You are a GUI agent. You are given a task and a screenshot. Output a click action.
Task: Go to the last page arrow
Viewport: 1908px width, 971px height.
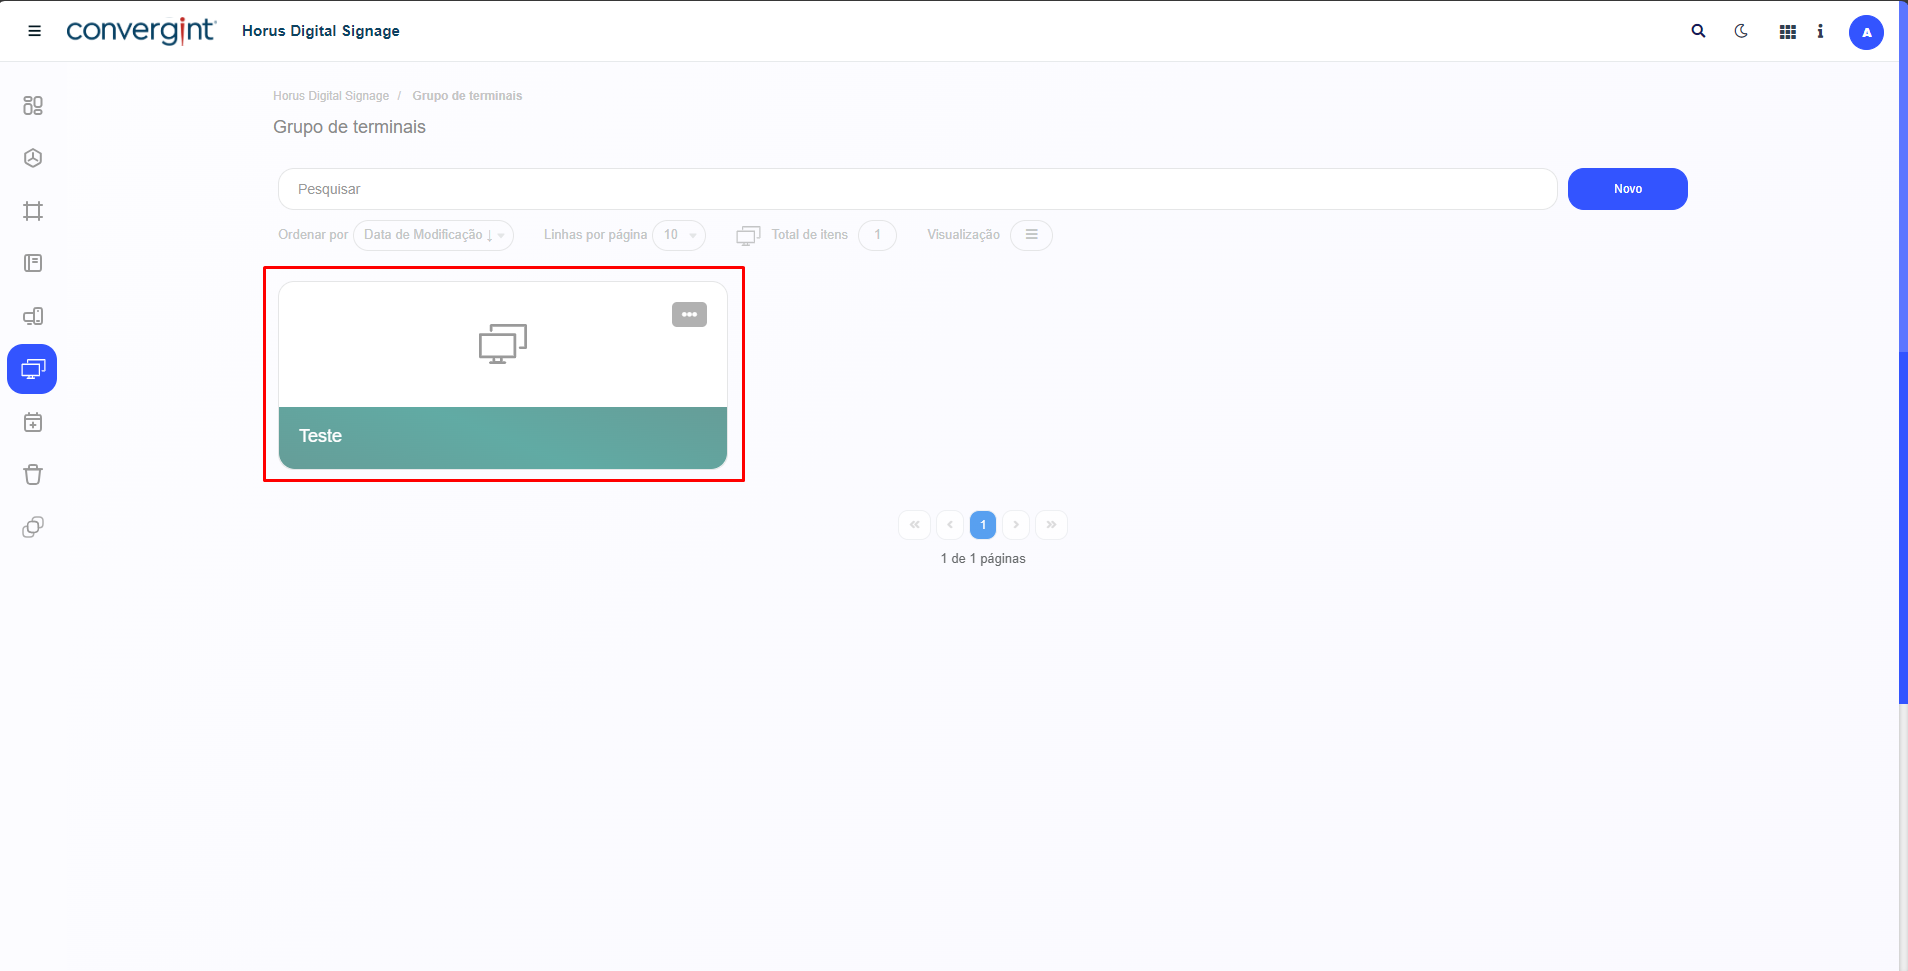(x=1051, y=525)
